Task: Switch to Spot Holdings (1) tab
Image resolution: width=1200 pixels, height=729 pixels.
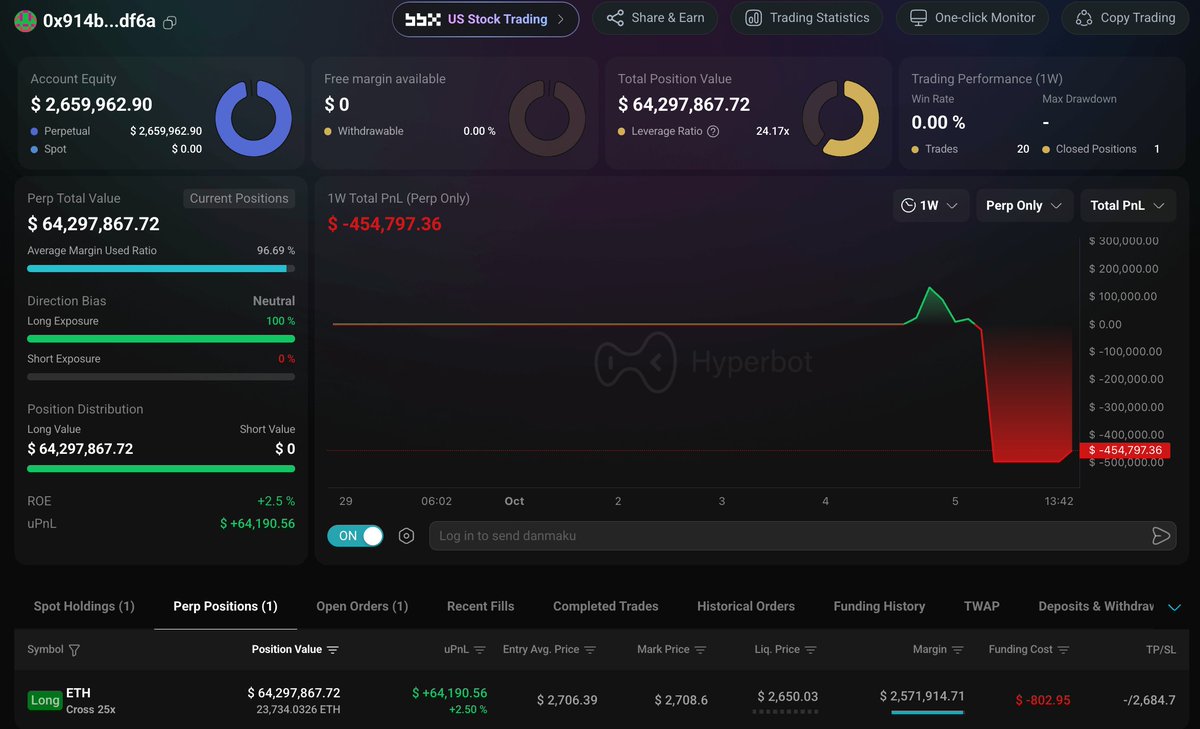Action: point(84,606)
